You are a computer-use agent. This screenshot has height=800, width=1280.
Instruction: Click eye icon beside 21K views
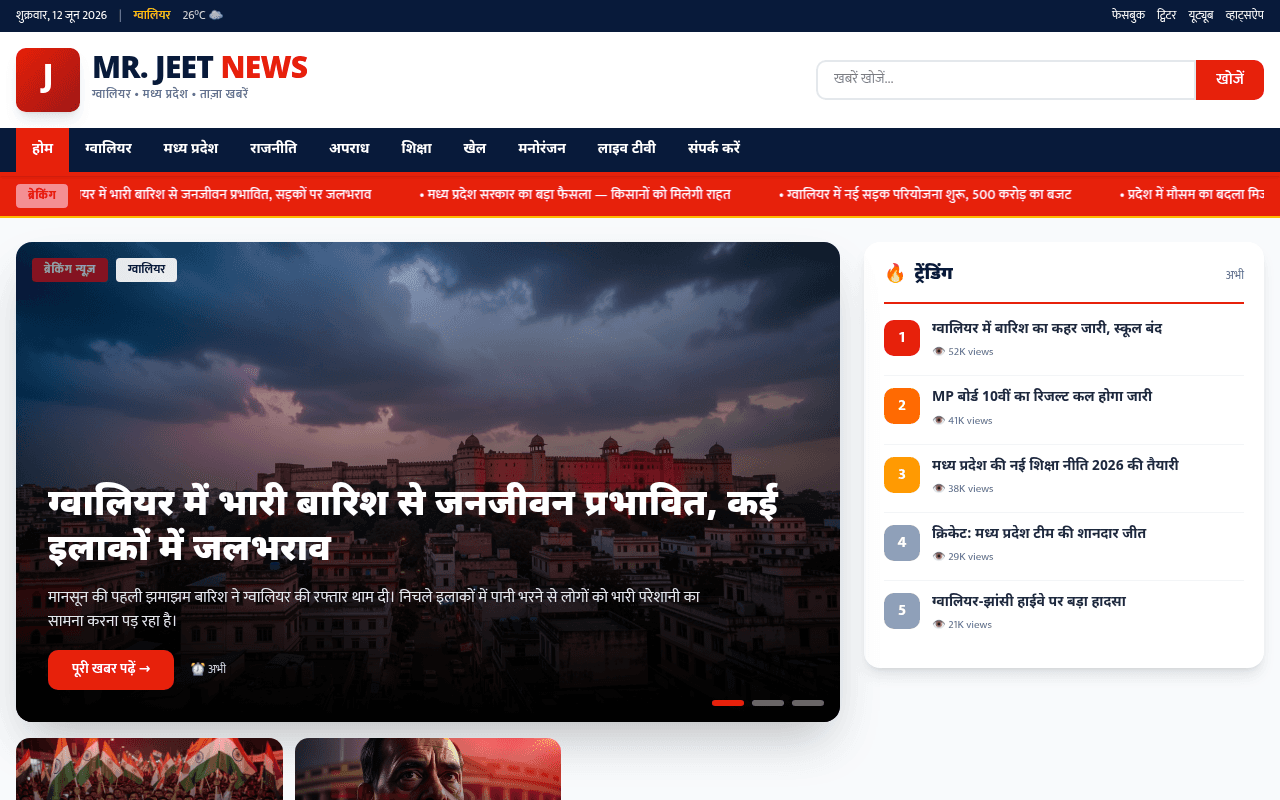[938, 625]
